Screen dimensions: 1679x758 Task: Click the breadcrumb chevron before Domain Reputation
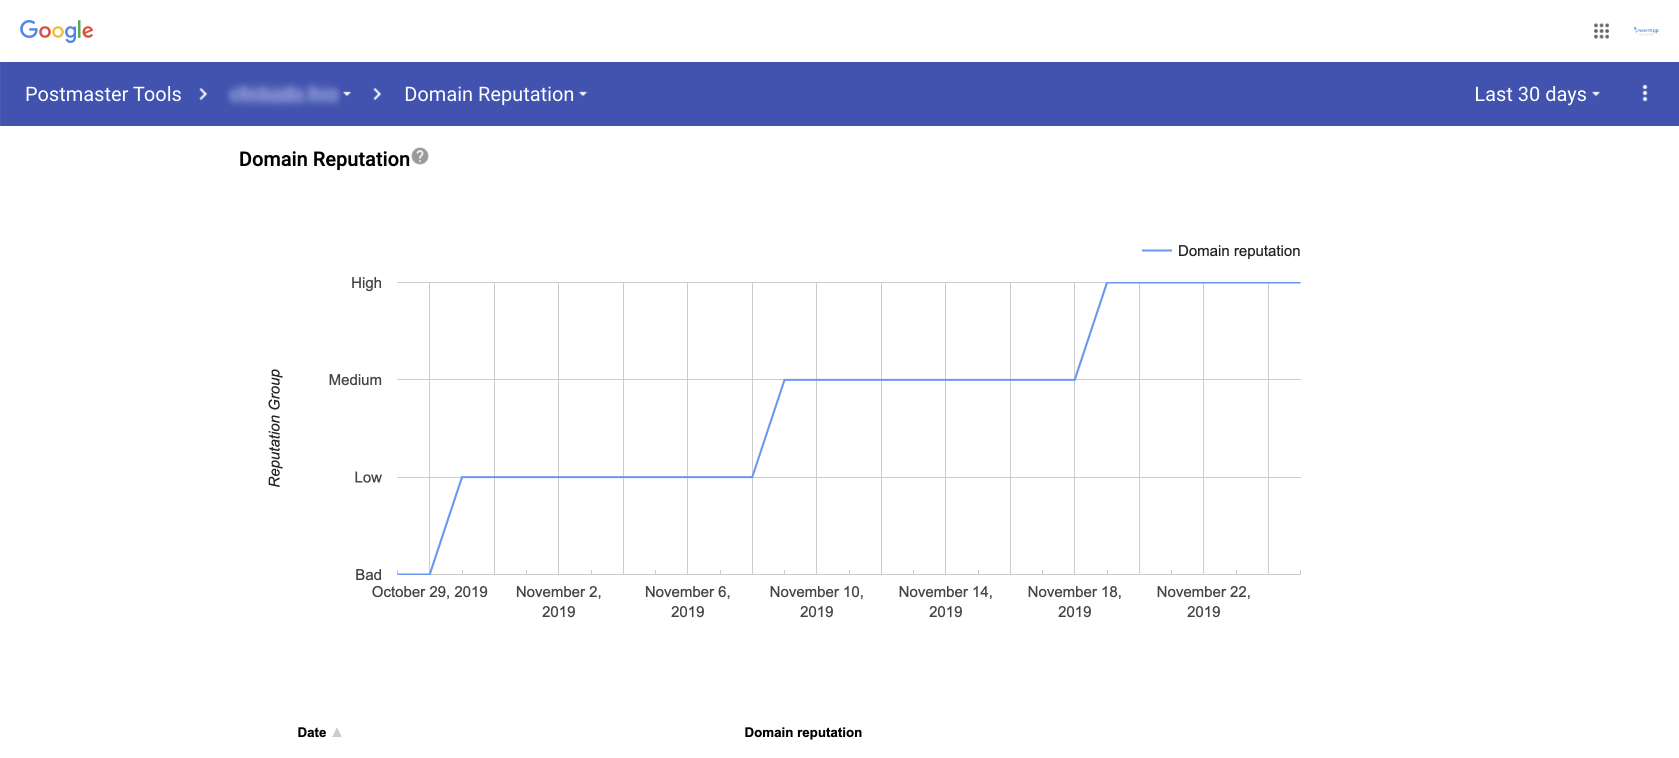point(377,94)
